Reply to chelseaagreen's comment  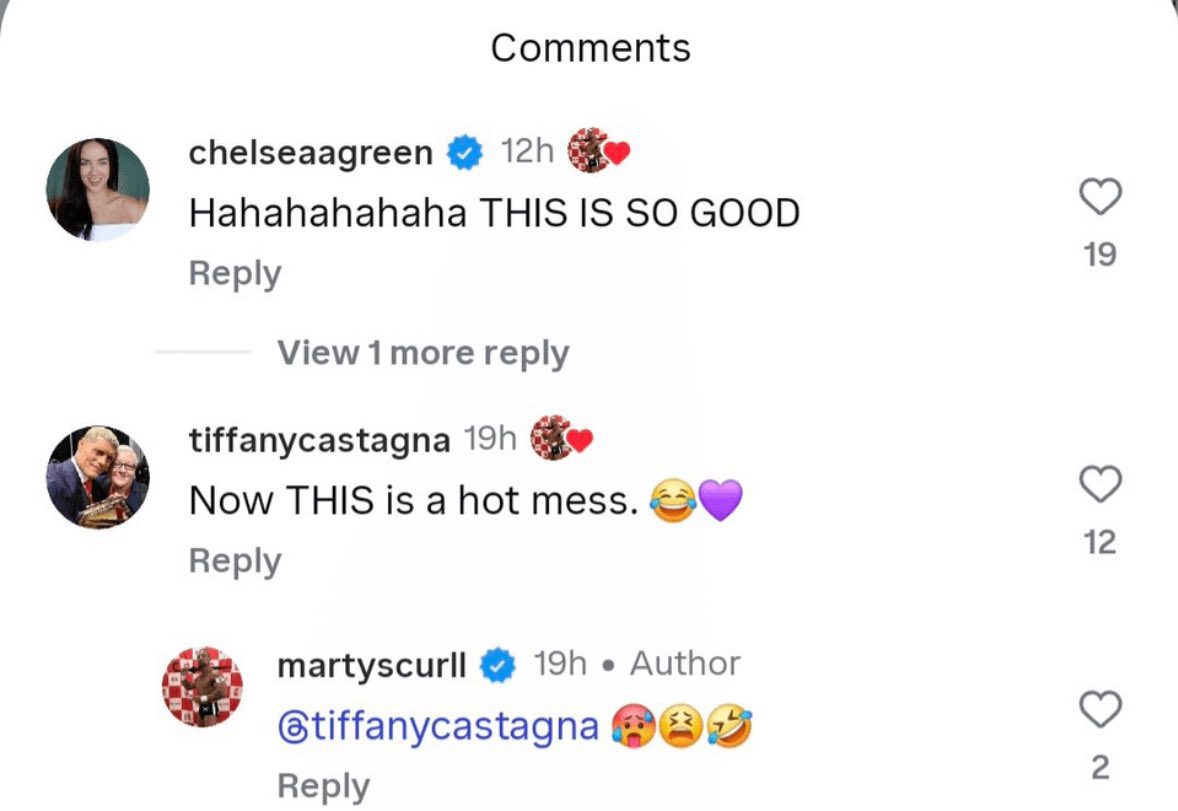[x=235, y=273]
